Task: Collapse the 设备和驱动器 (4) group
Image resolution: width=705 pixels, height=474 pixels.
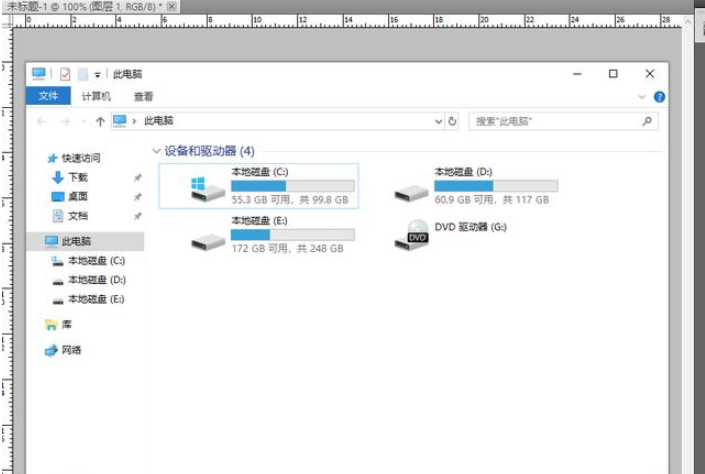Action: click(156, 151)
